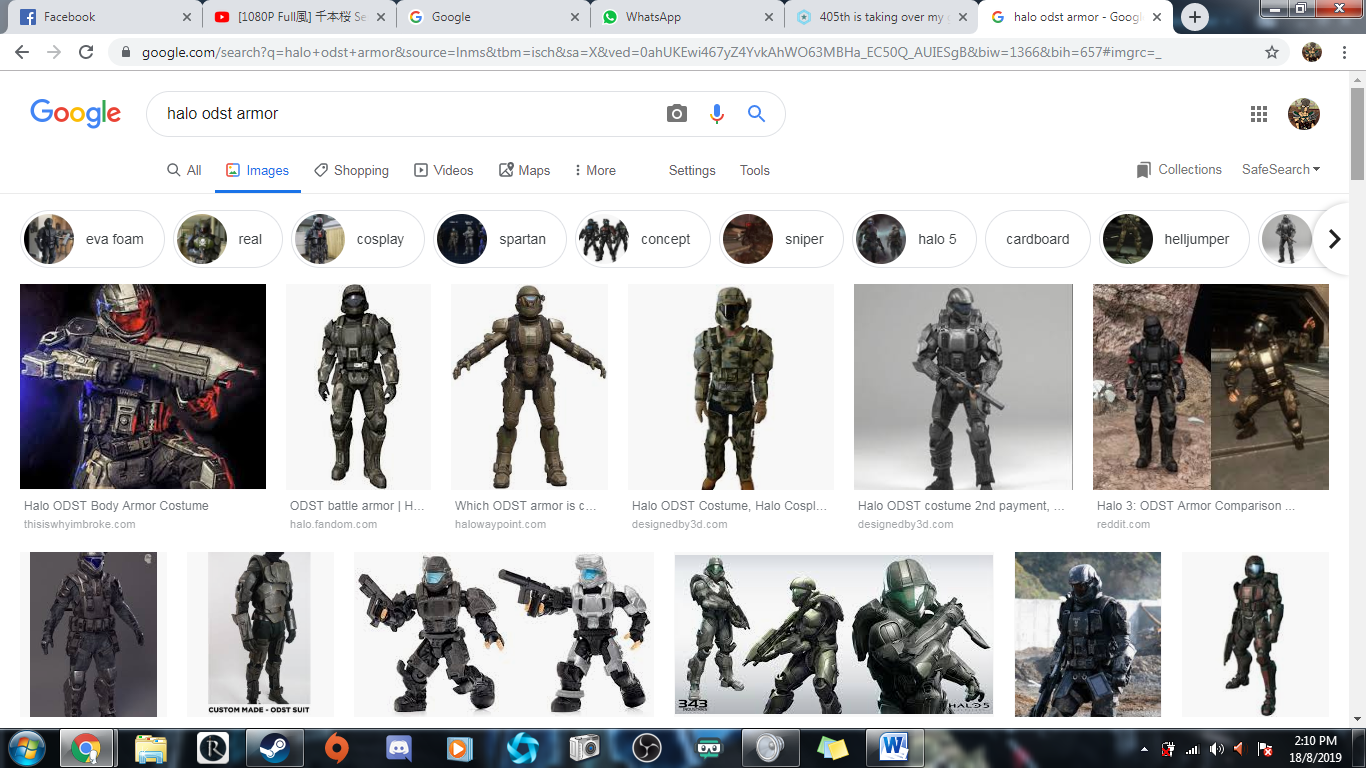Open the Halo 3: ODST Armor Comparison image
Viewport: 1366px width, 768px height.
pos(1211,386)
